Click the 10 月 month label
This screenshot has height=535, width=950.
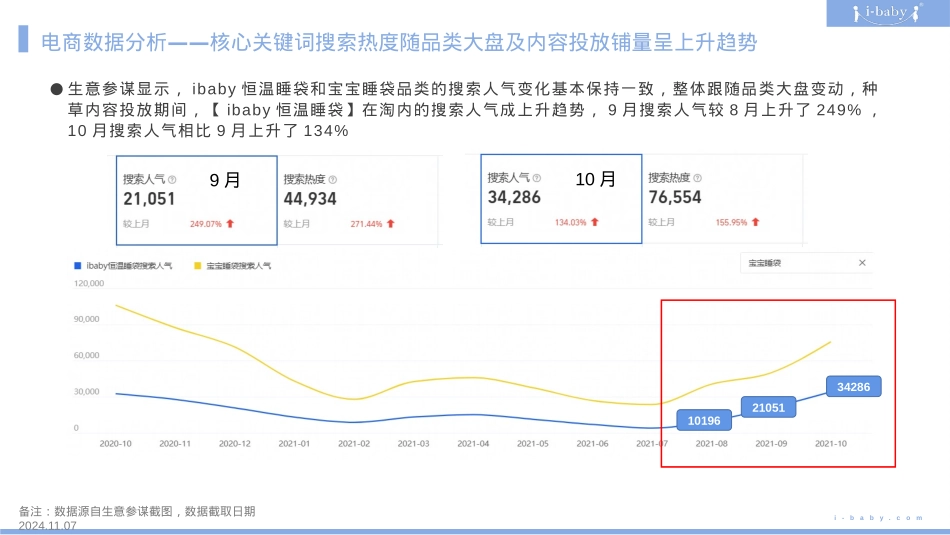click(x=596, y=179)
